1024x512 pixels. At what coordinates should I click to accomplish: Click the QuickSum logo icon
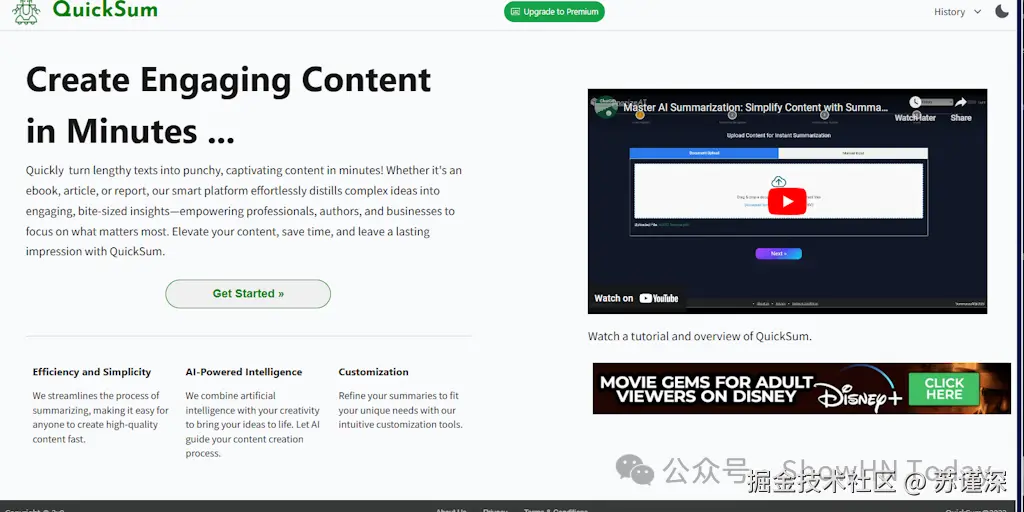pyautogui.click(x=26, y=12)
